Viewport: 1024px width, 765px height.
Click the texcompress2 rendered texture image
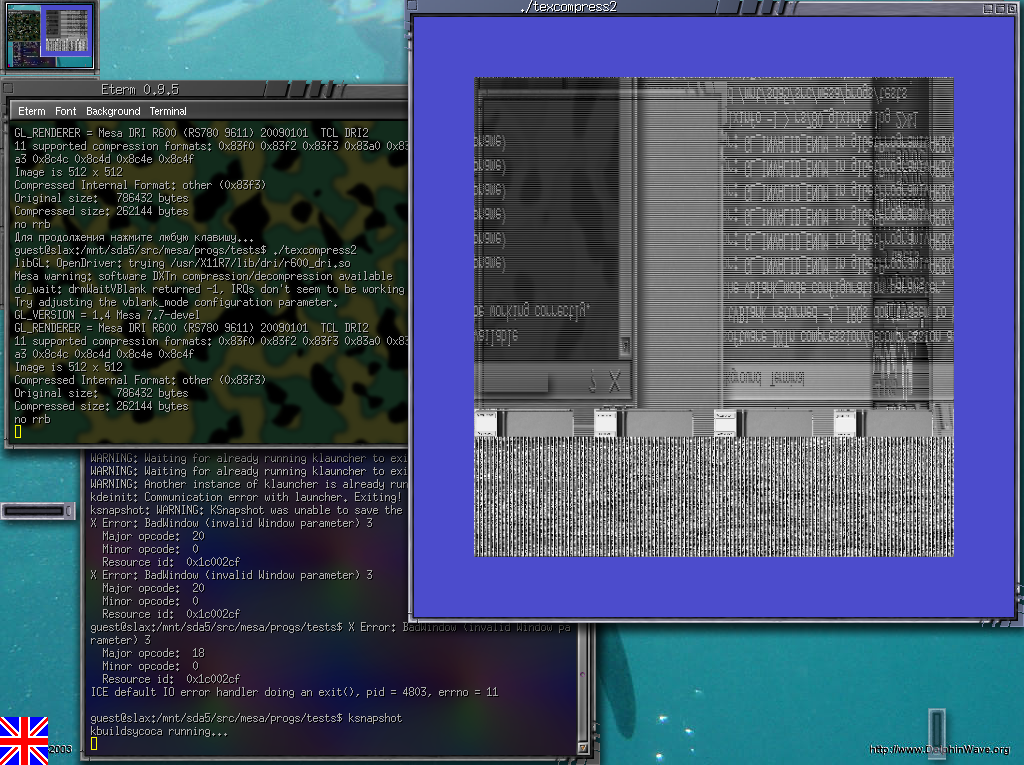point(713,317)
